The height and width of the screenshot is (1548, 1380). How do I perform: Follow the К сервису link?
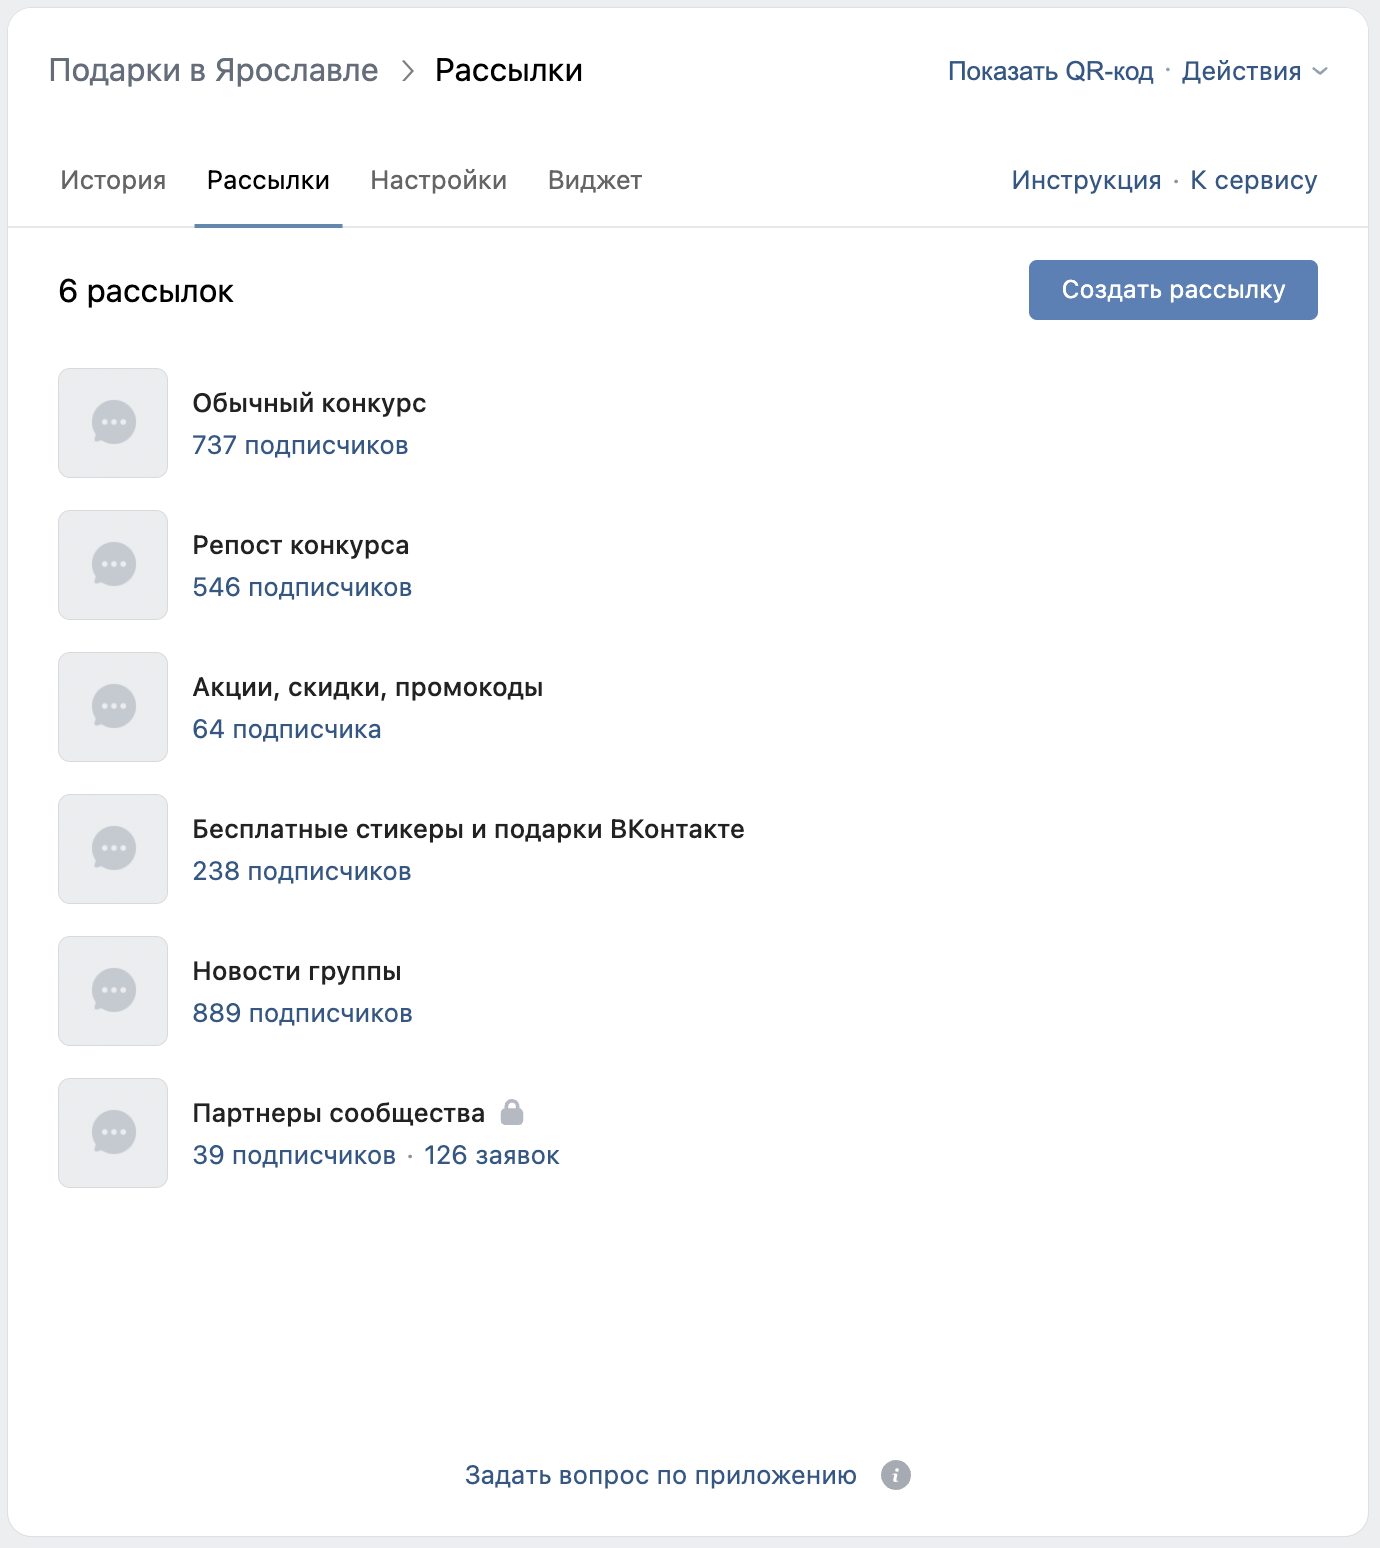click(x=1253, y=180)
